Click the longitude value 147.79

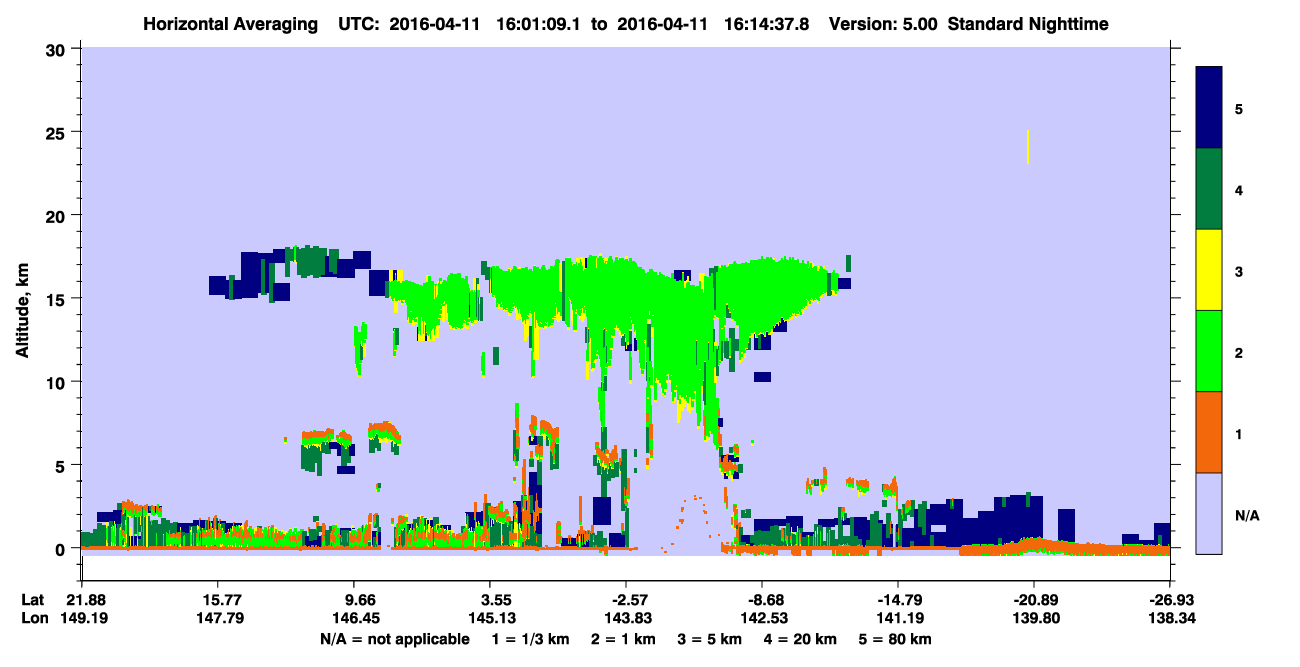coord(217,618)
